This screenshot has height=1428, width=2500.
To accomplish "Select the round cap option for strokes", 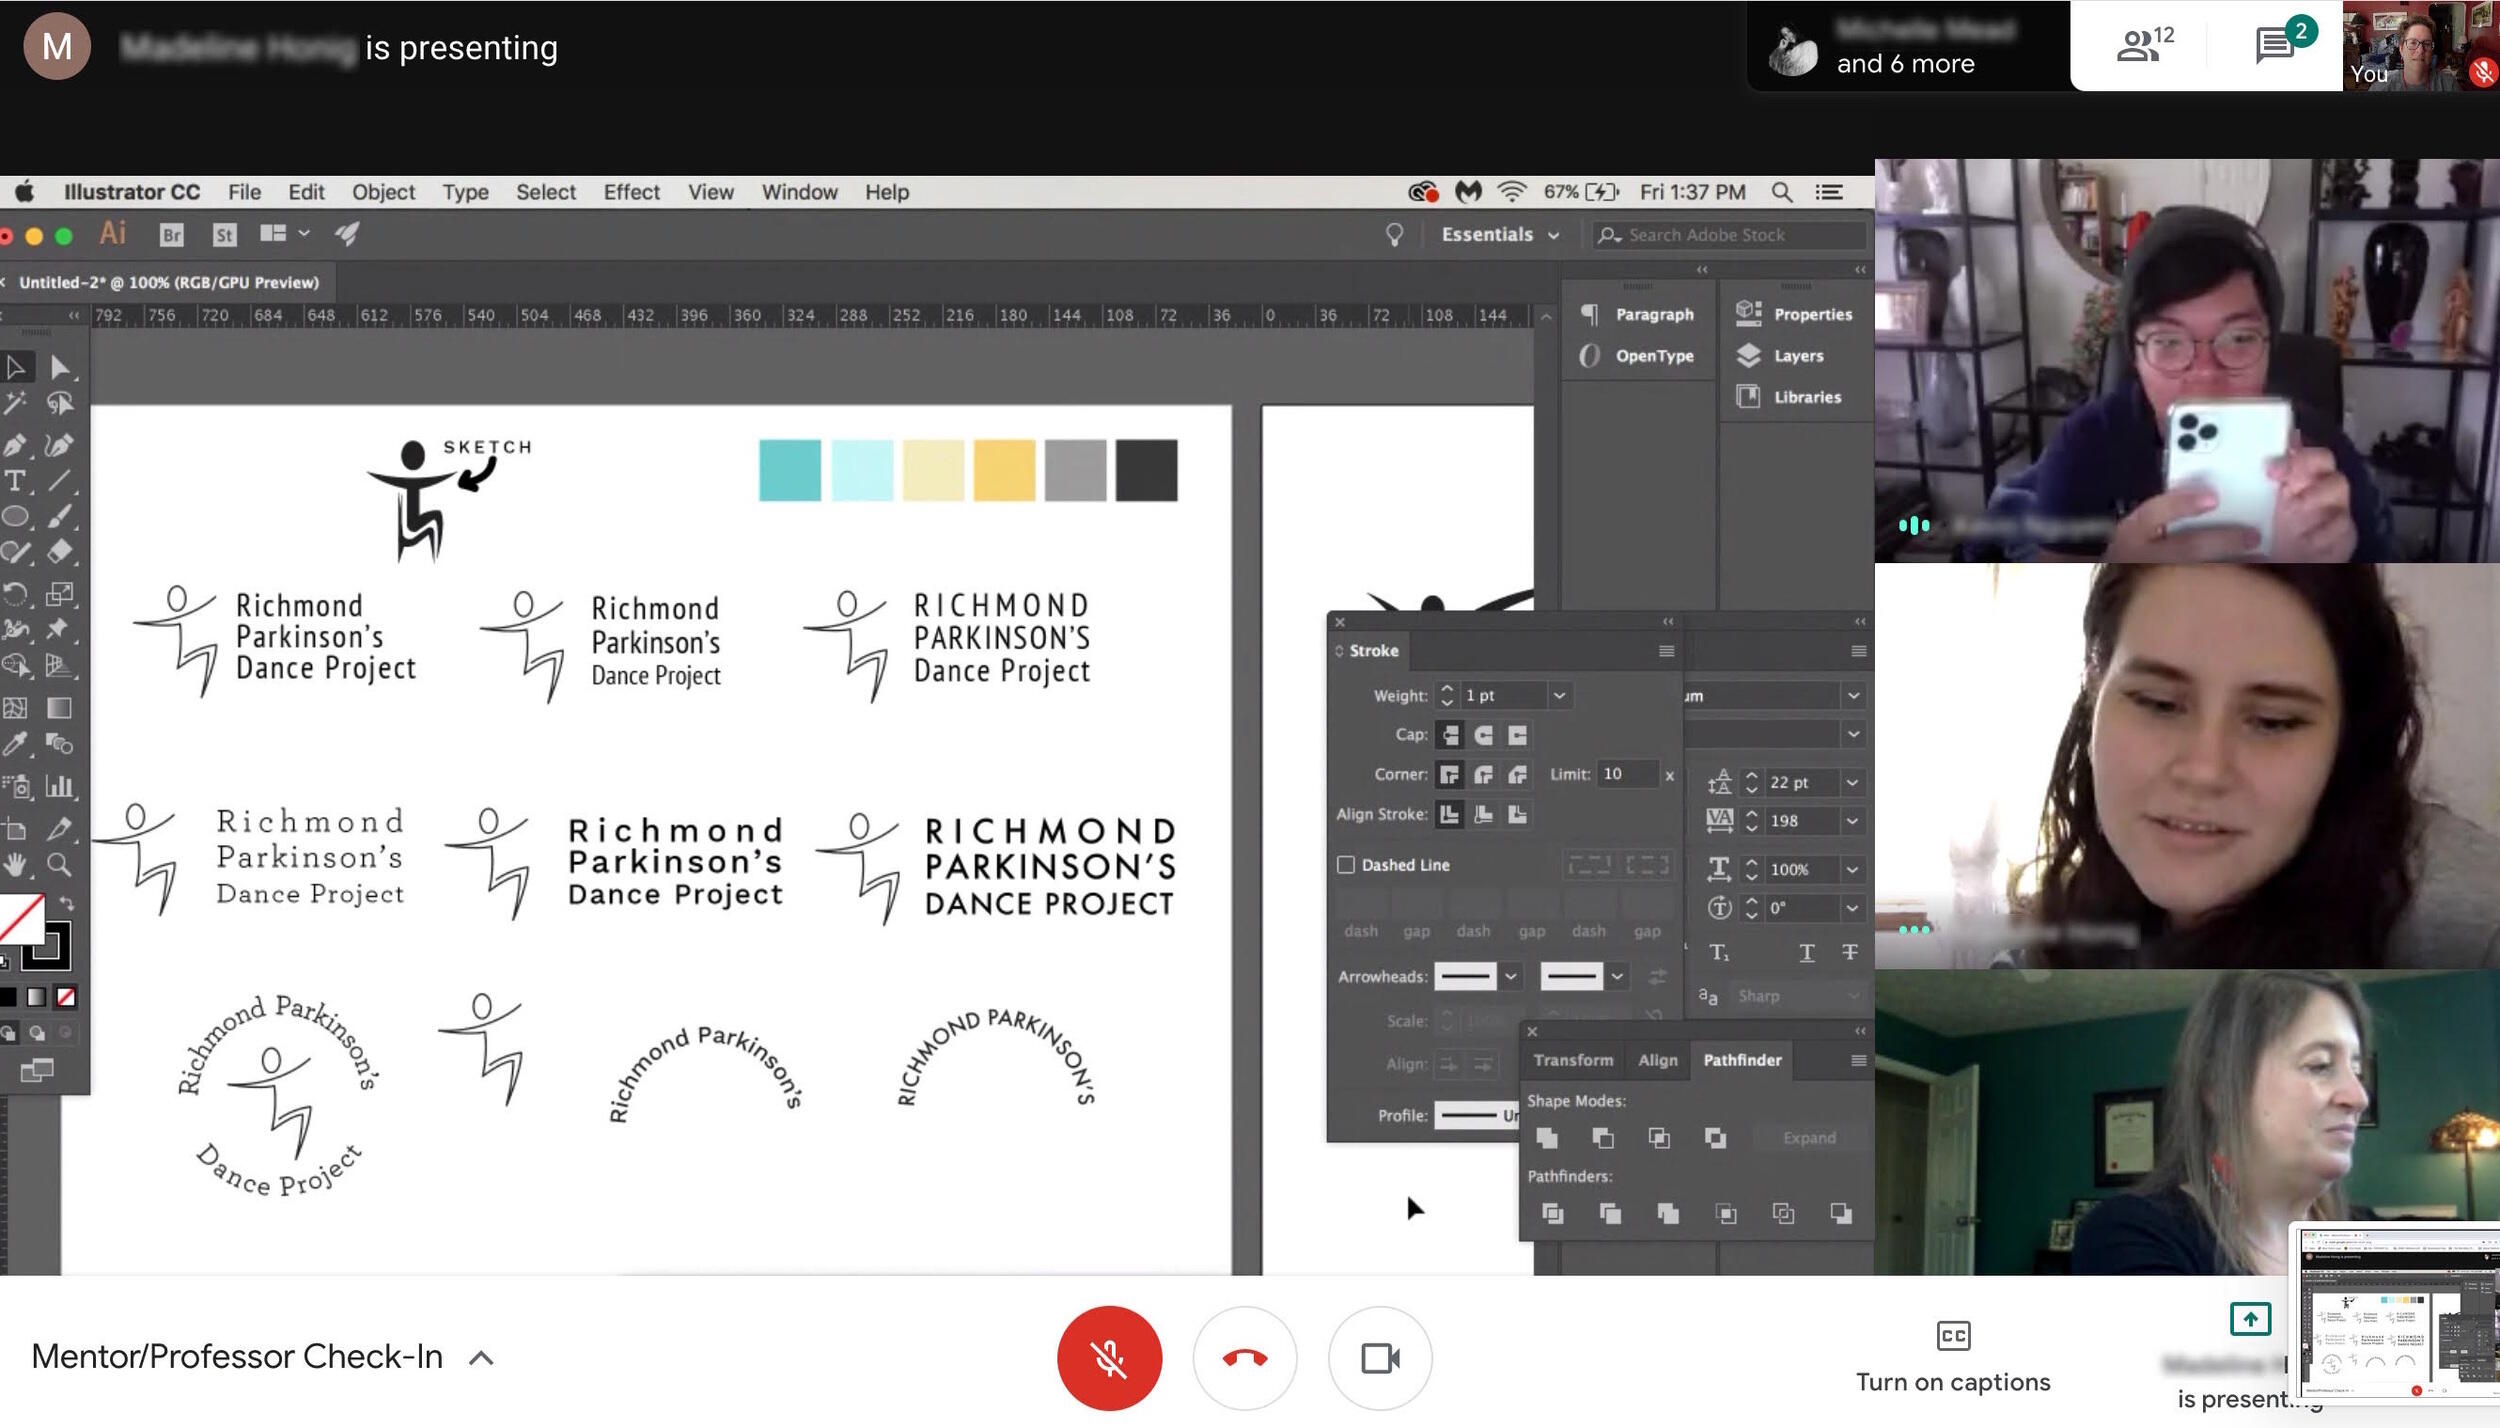I will [1485, 735].
